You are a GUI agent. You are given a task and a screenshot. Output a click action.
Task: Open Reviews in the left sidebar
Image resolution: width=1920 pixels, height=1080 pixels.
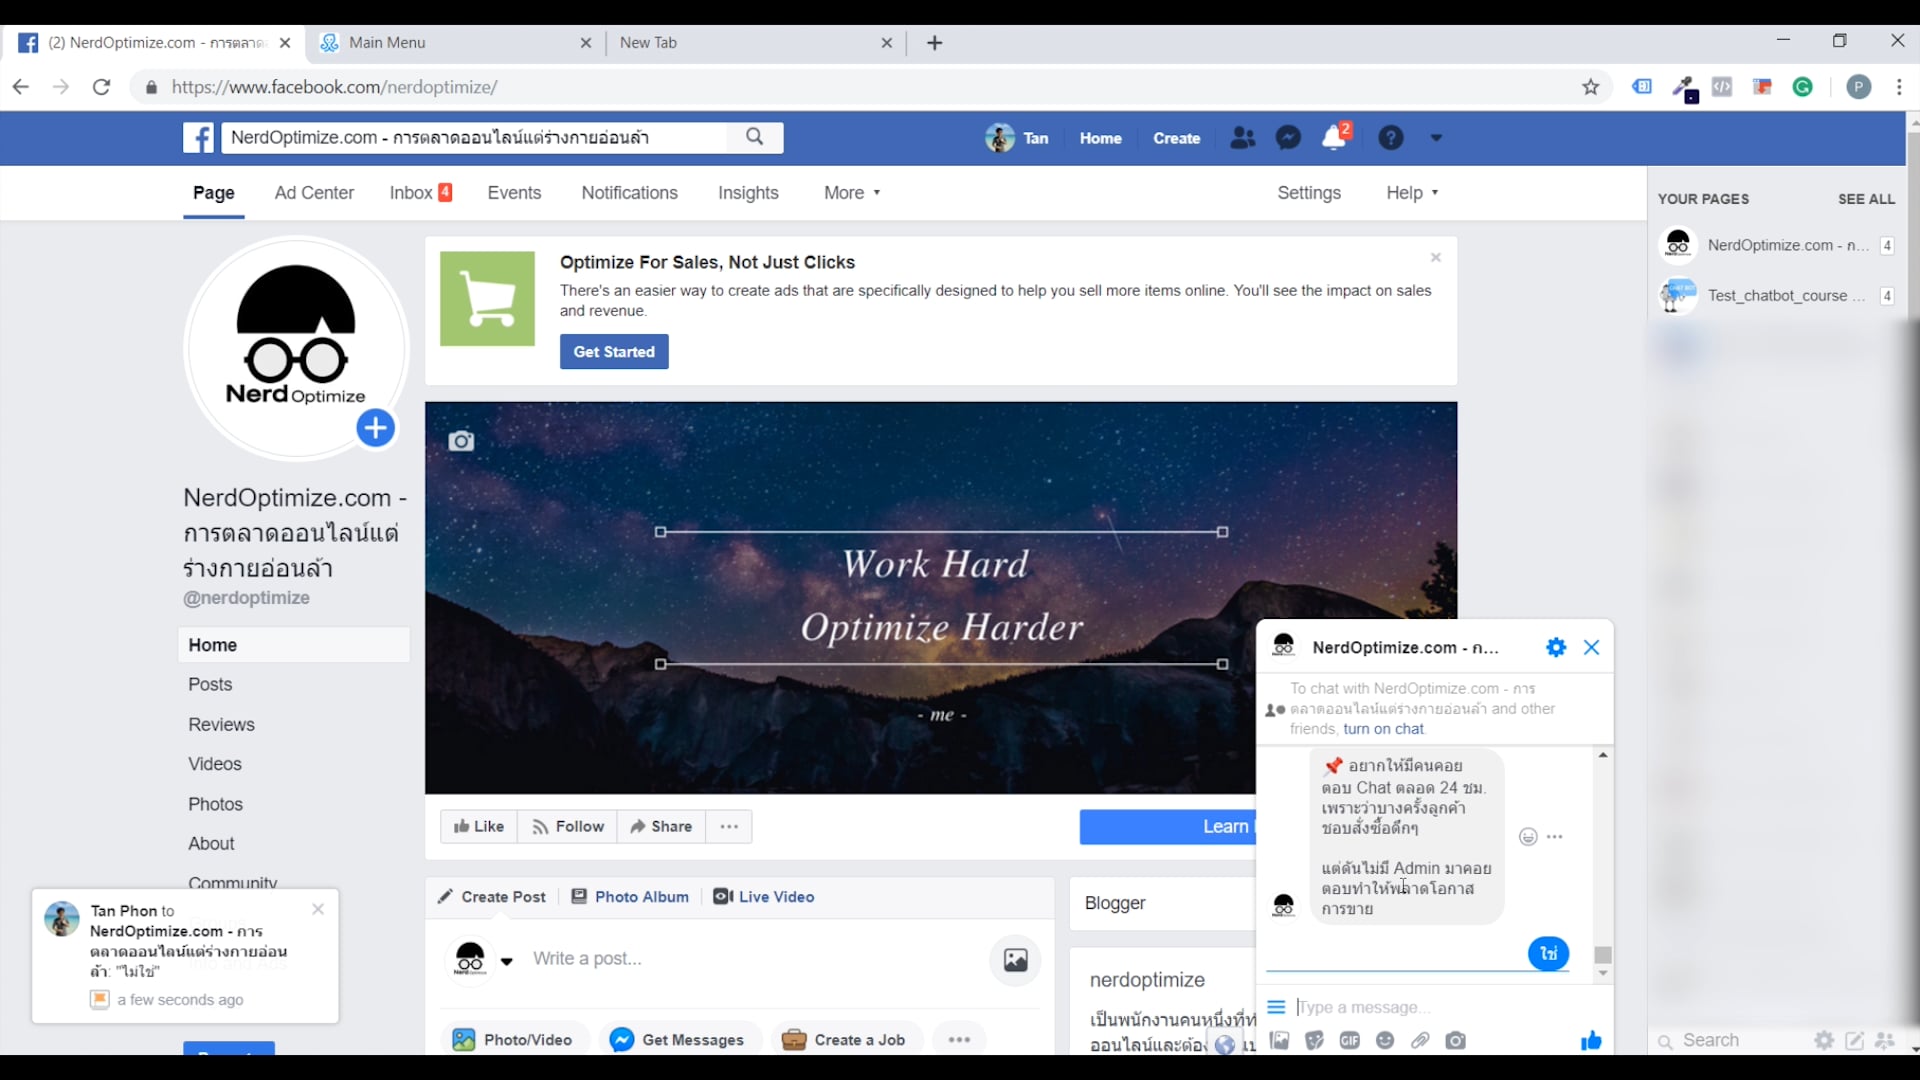pyautogui.click(x=222, y=725)
